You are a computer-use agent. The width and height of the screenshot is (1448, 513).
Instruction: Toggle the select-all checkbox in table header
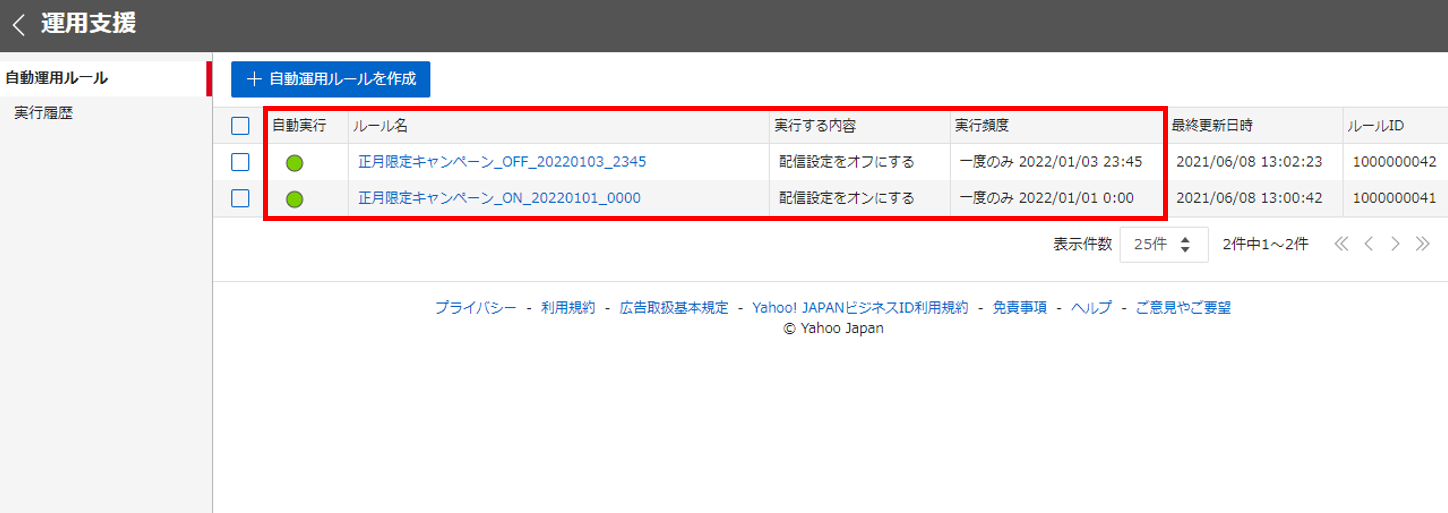coord(240,126)
